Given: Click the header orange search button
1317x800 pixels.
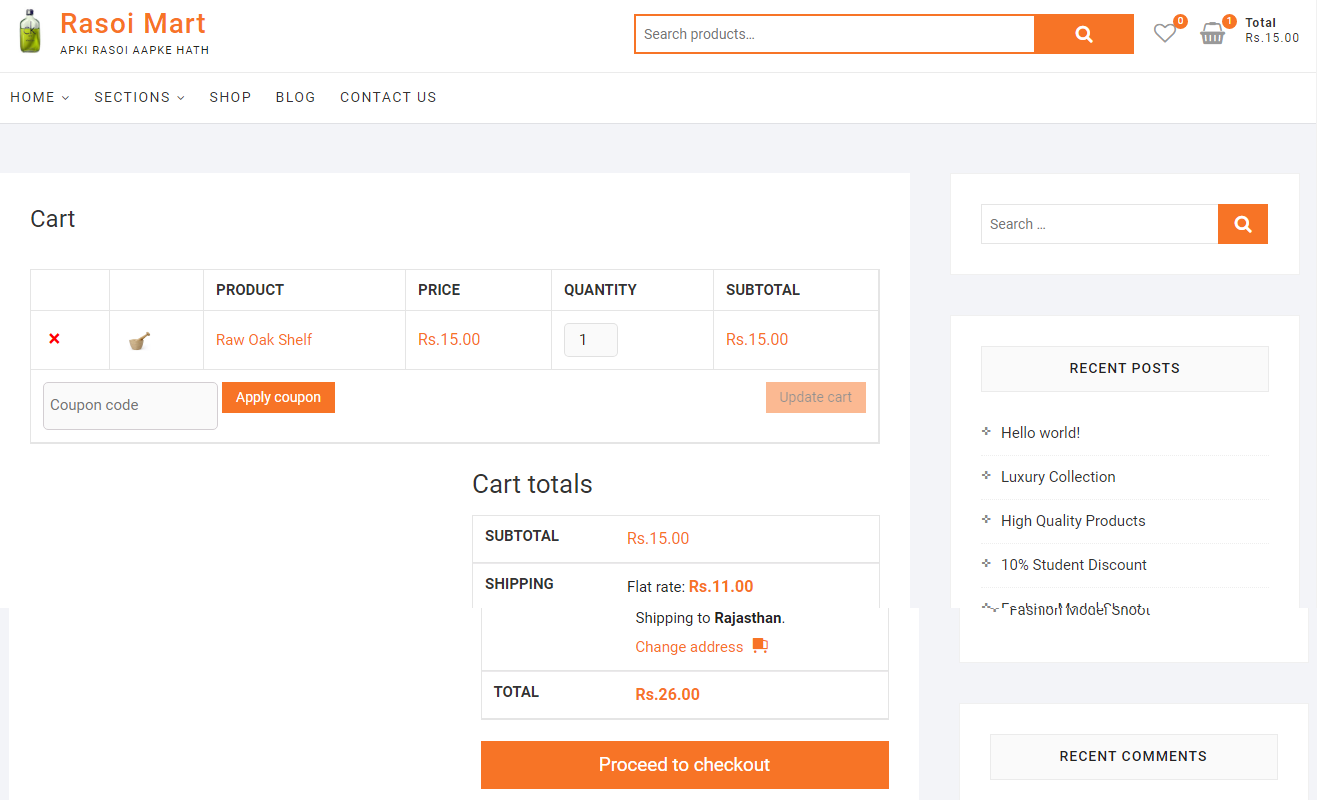Looking at the screenshot, I should pos(1083,34).
